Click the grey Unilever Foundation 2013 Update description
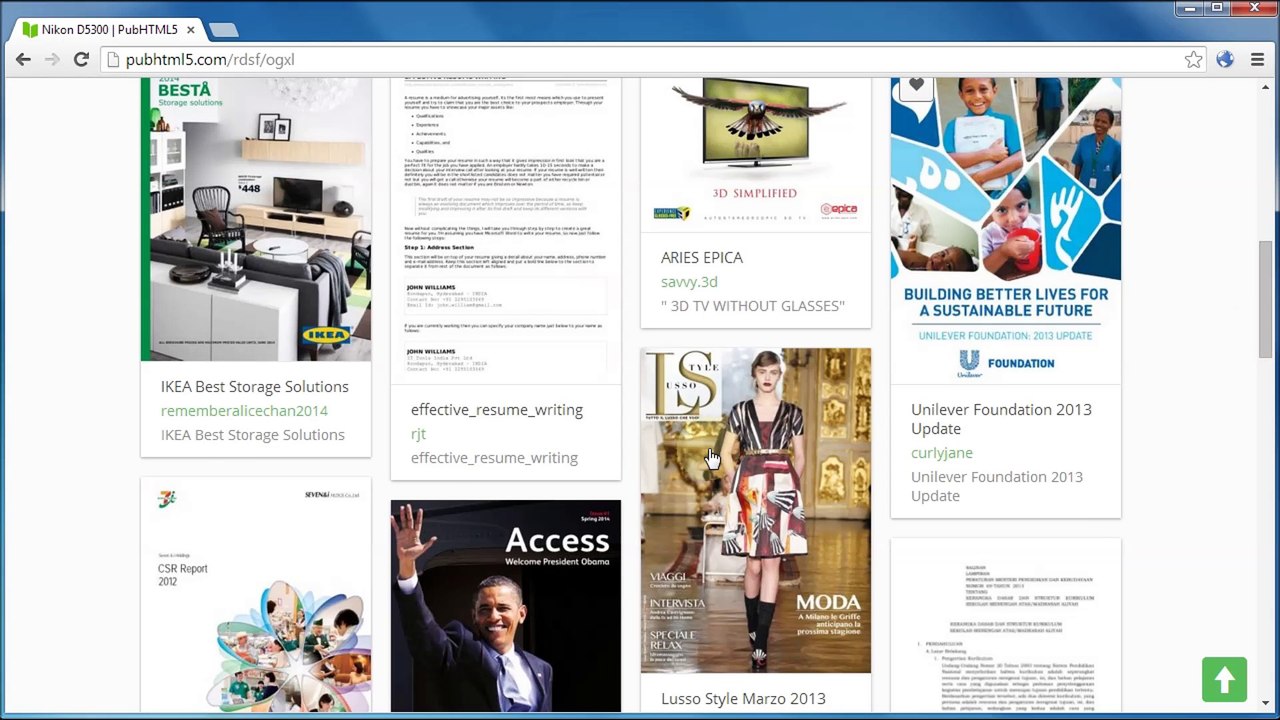The width and height of the screenshot is (1280, 720). click(x=997, y=486)
